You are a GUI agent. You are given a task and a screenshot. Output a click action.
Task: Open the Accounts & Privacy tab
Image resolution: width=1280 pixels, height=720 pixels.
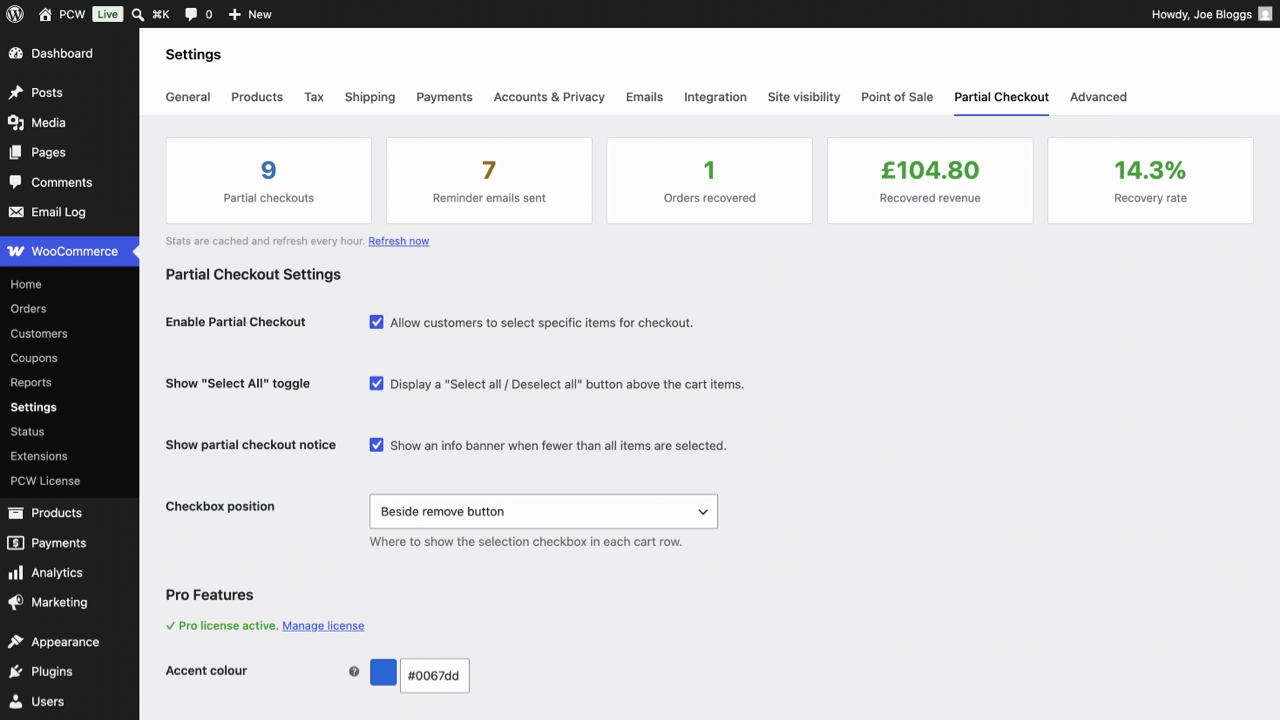coord(549,97)
